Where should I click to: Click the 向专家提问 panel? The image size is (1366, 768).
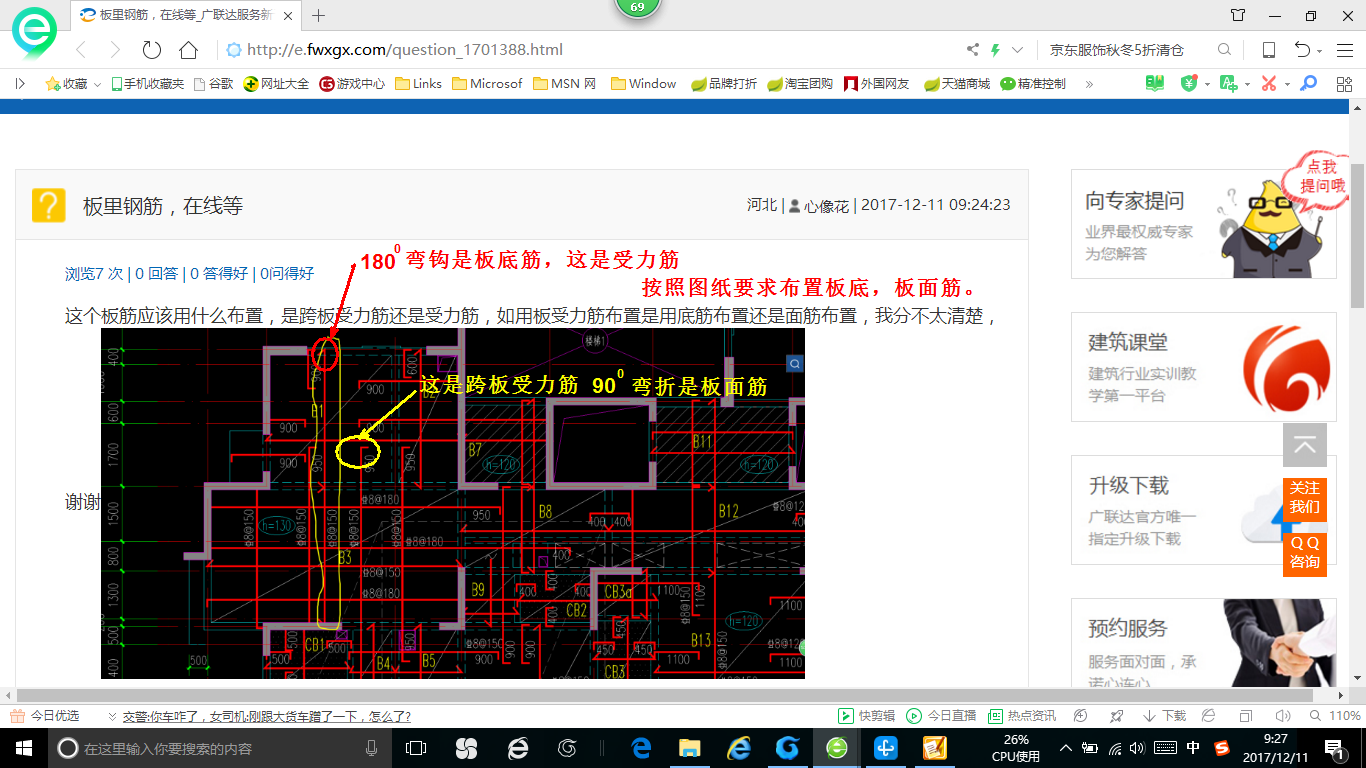point(1203,224)
